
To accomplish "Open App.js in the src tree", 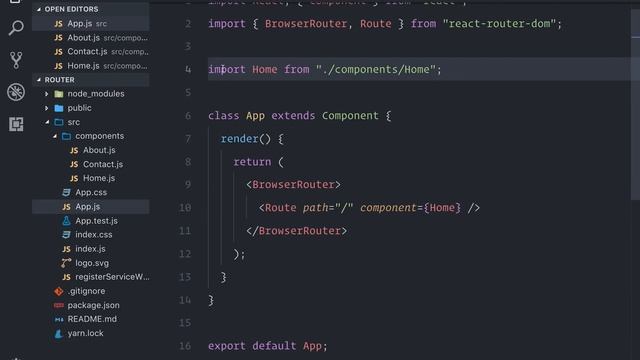I will tap(87, 207).
